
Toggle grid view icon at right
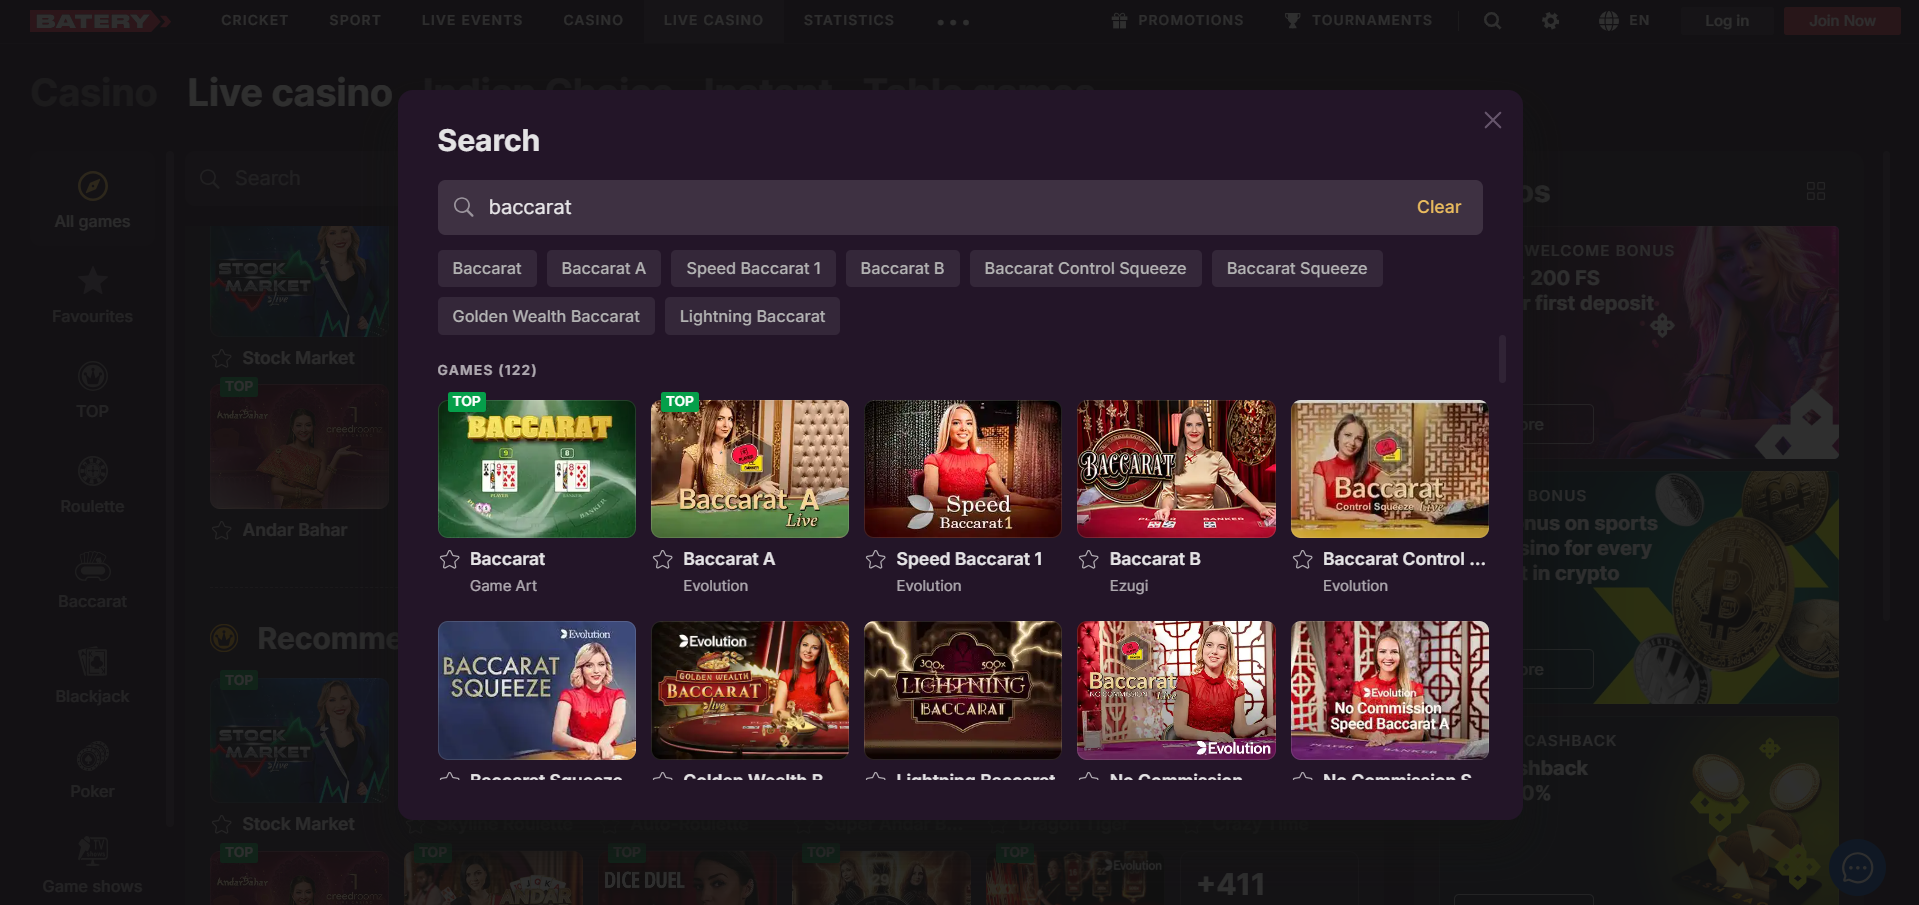(x=1816, y=191)
